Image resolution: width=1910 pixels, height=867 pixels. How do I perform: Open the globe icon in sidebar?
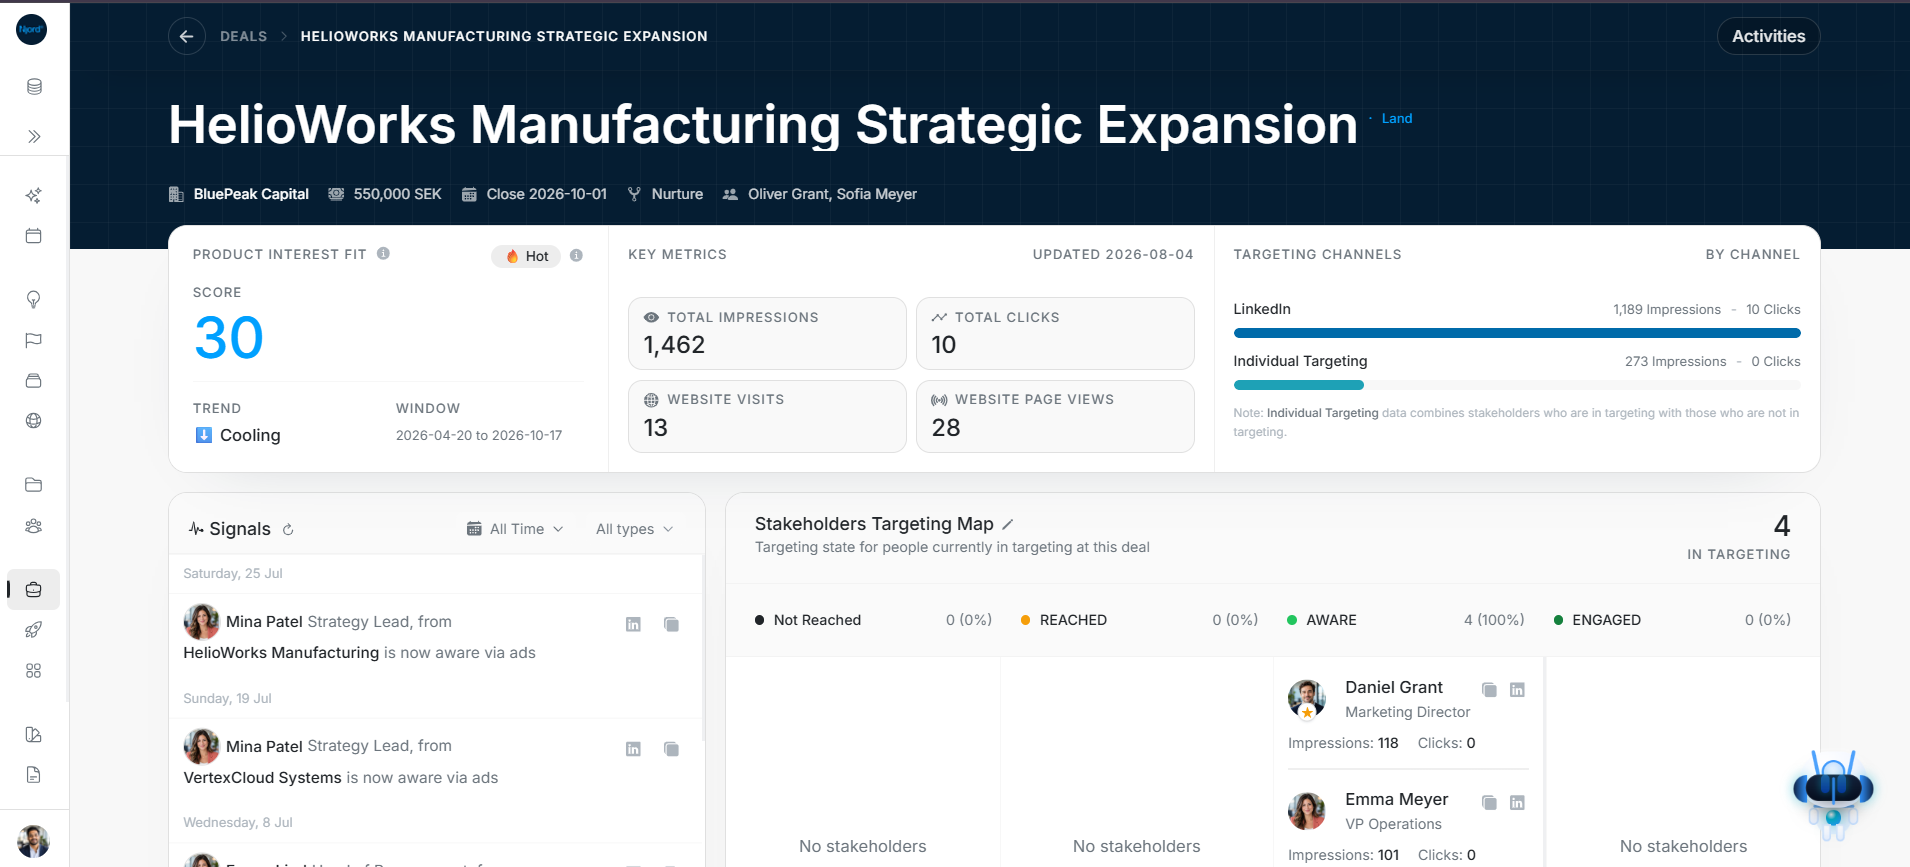pos(34,421)
